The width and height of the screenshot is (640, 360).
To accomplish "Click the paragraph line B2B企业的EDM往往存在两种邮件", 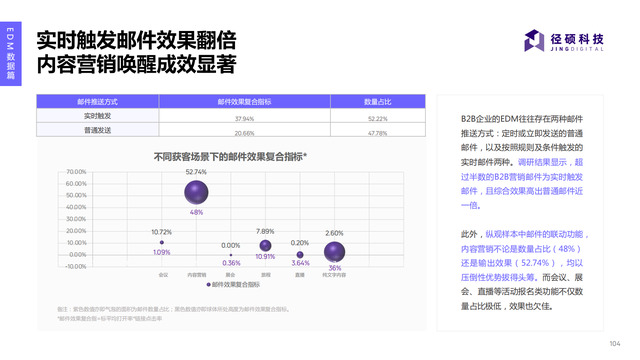I will [522, 119].
